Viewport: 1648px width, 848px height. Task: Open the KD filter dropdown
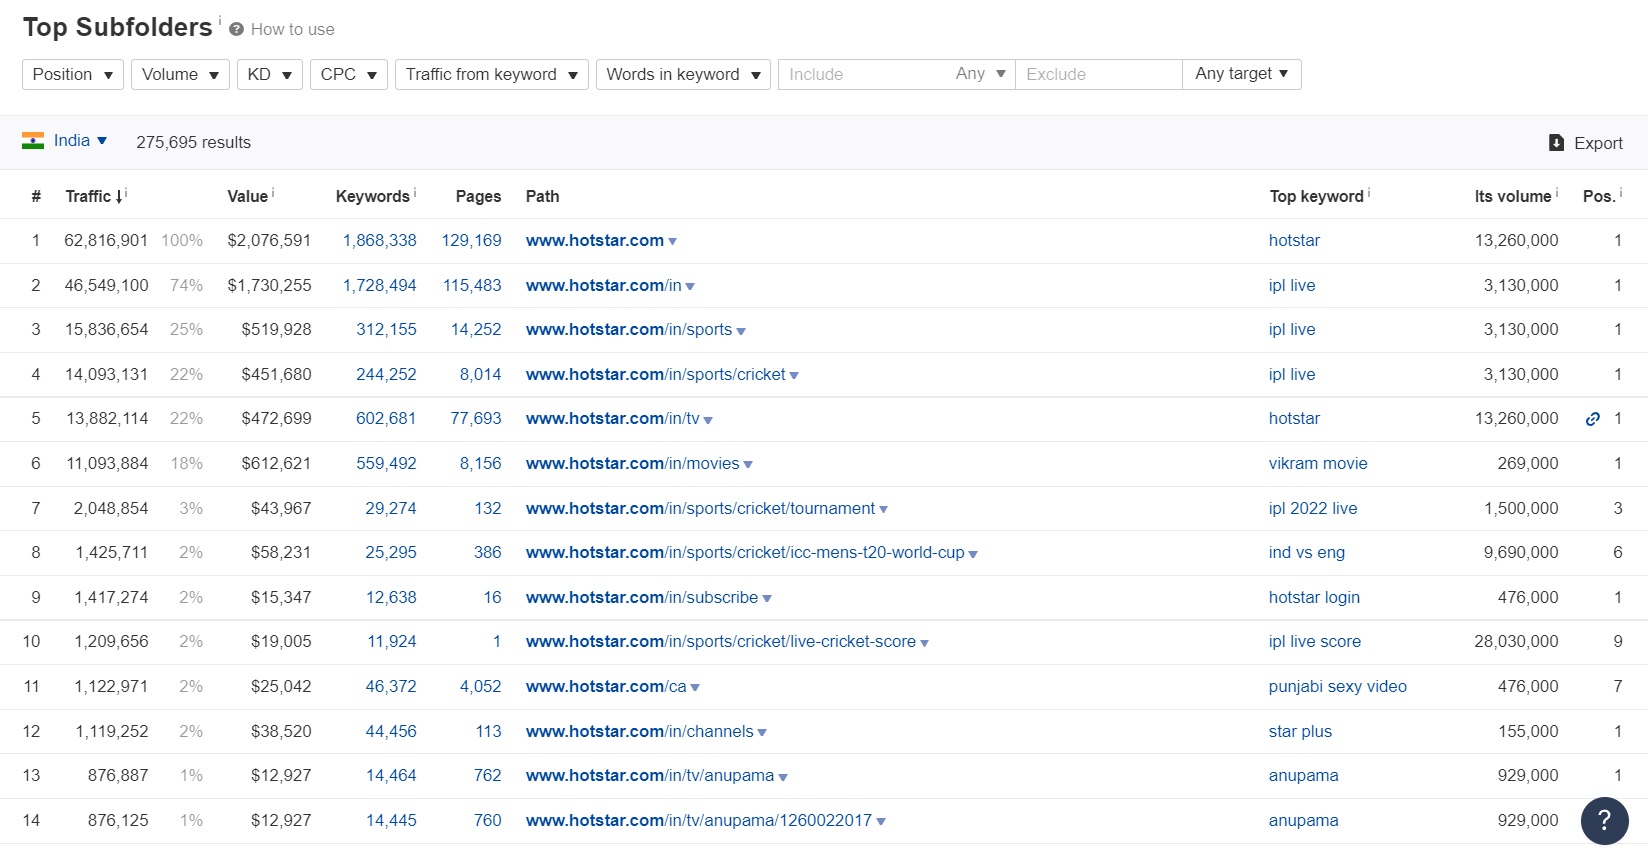[x=270, y=74]
